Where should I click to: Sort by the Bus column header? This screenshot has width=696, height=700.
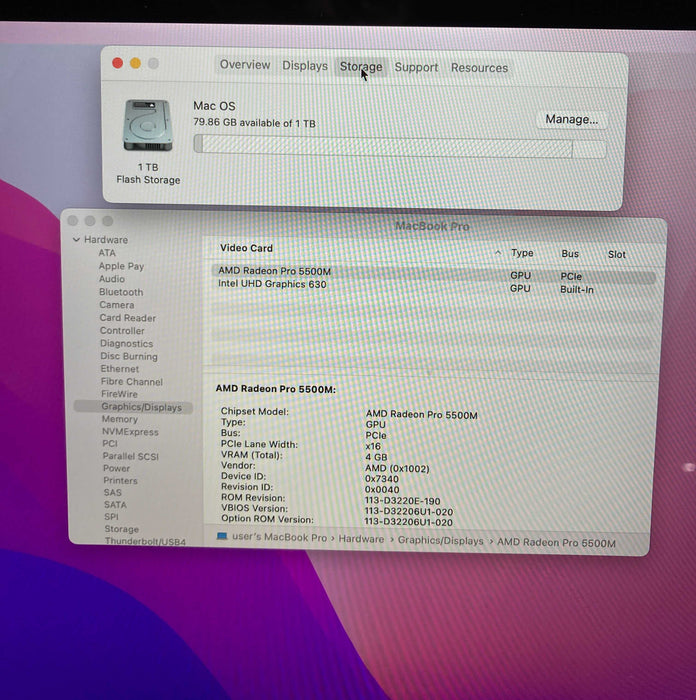coord(570,254)
